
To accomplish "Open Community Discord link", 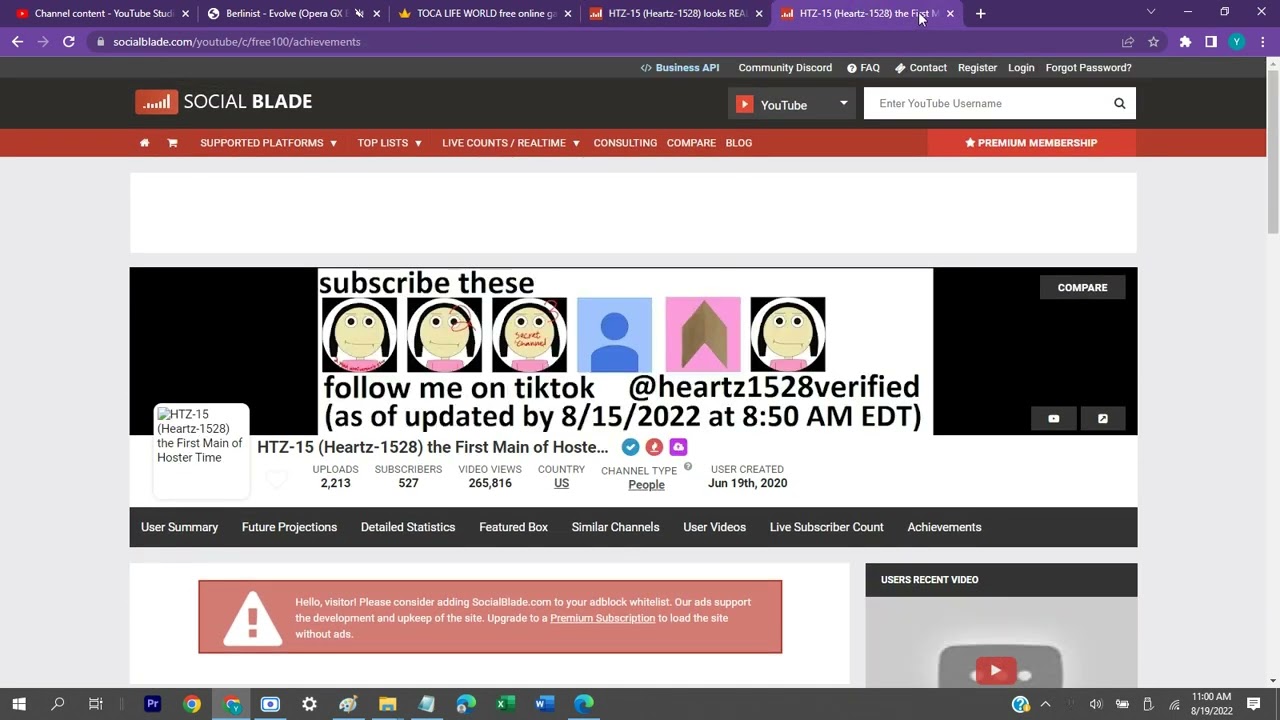I will pos(785,68).
